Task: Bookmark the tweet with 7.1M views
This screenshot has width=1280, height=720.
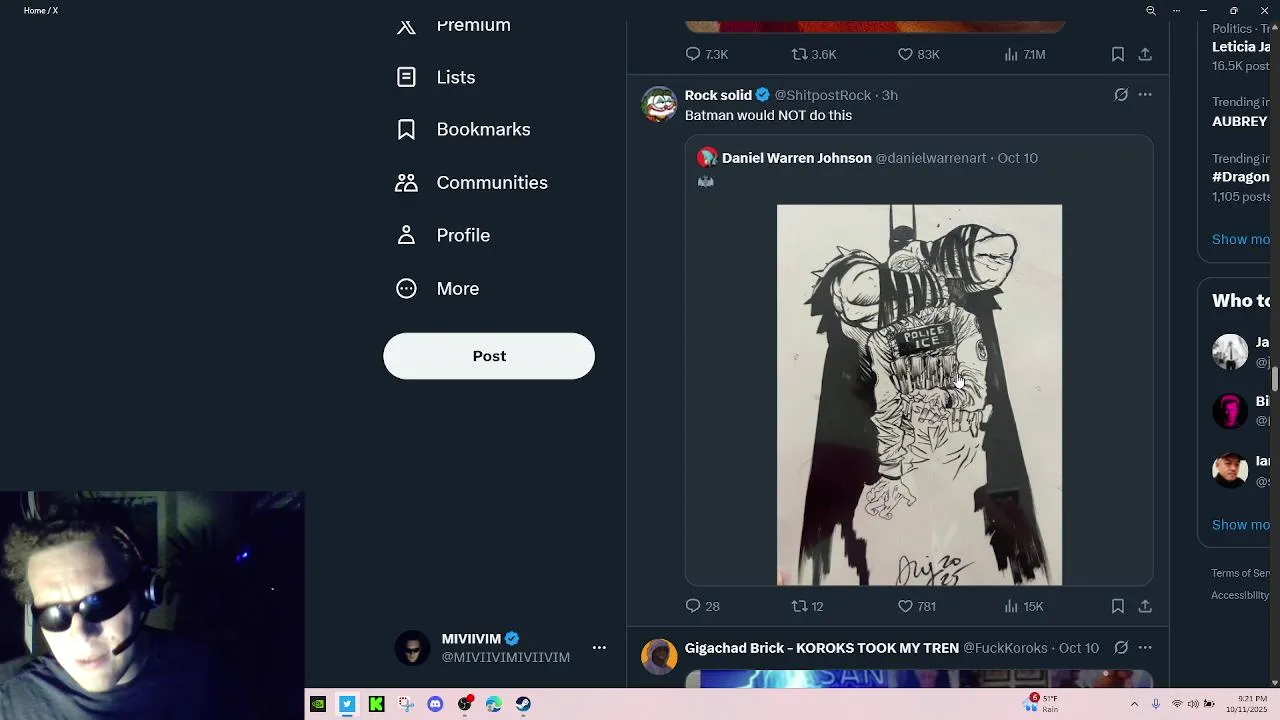Action: (x=1118, y=54)
